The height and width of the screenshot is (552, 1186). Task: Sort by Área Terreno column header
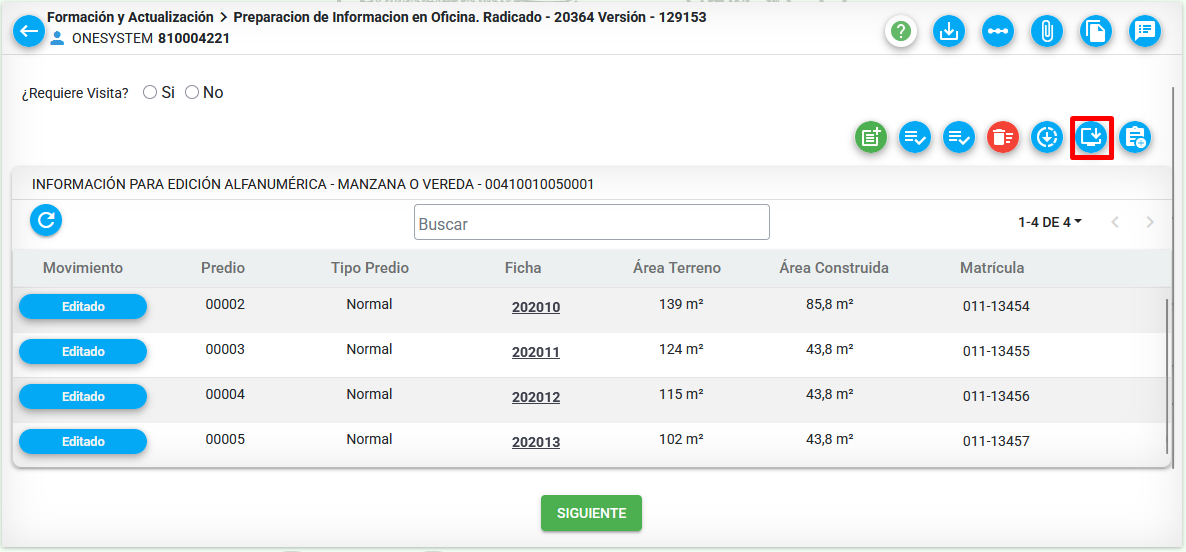677,268
